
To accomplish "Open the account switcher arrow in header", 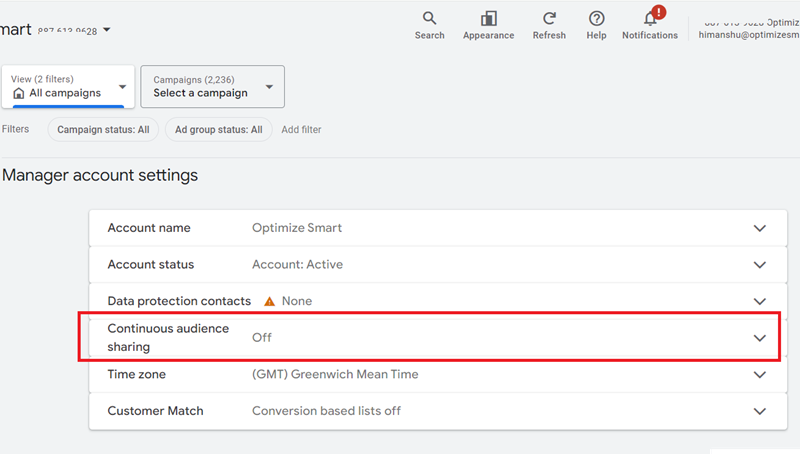I will tap(107, 30).
